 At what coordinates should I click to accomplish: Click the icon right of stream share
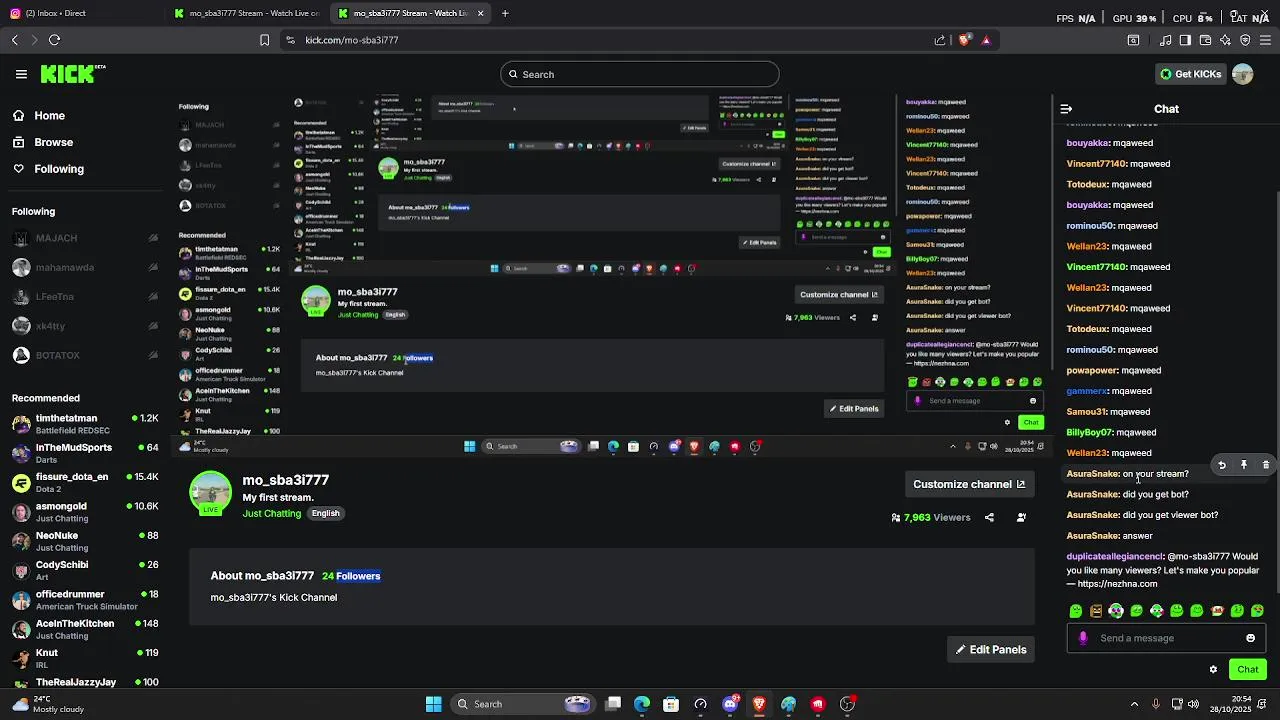point(1021,518)
